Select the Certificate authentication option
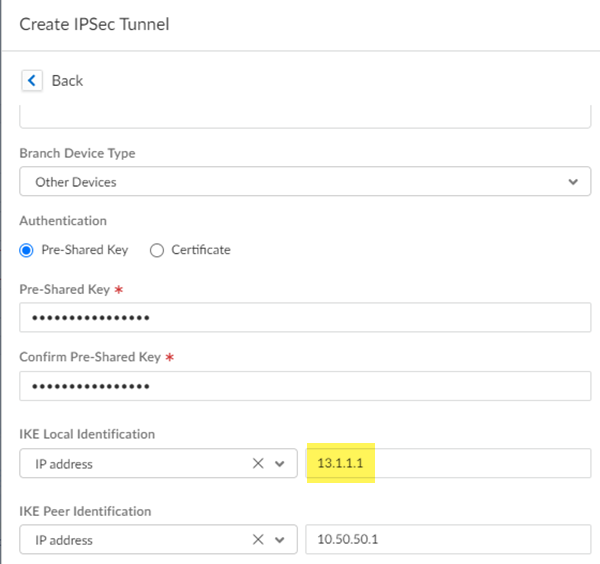This screenshot has width=600, height=564. (157, 250)
